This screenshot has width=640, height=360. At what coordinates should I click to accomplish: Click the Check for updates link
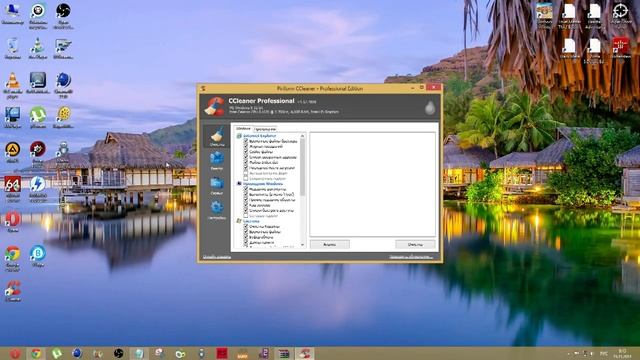coord(411,257)
